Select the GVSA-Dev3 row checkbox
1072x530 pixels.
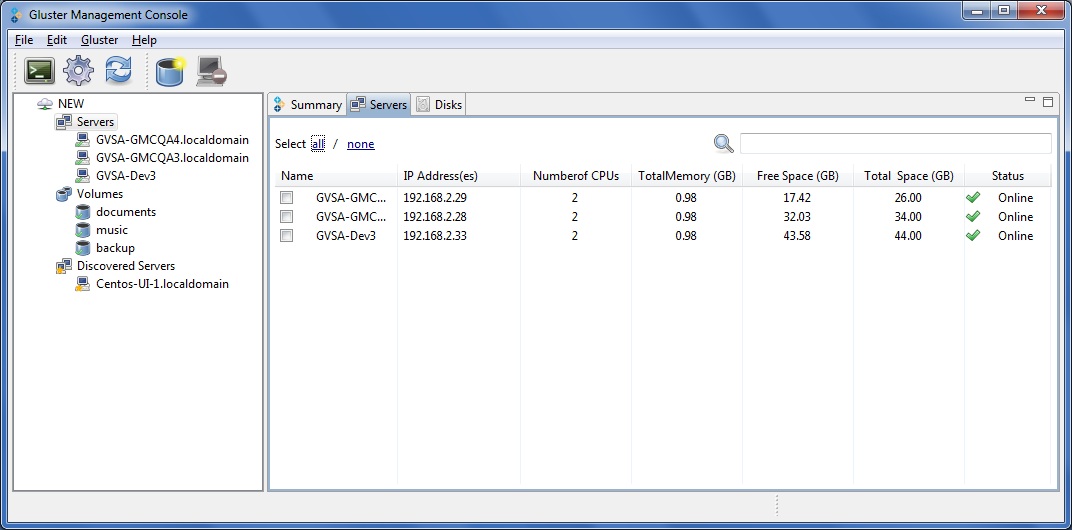tap(287, 236)
